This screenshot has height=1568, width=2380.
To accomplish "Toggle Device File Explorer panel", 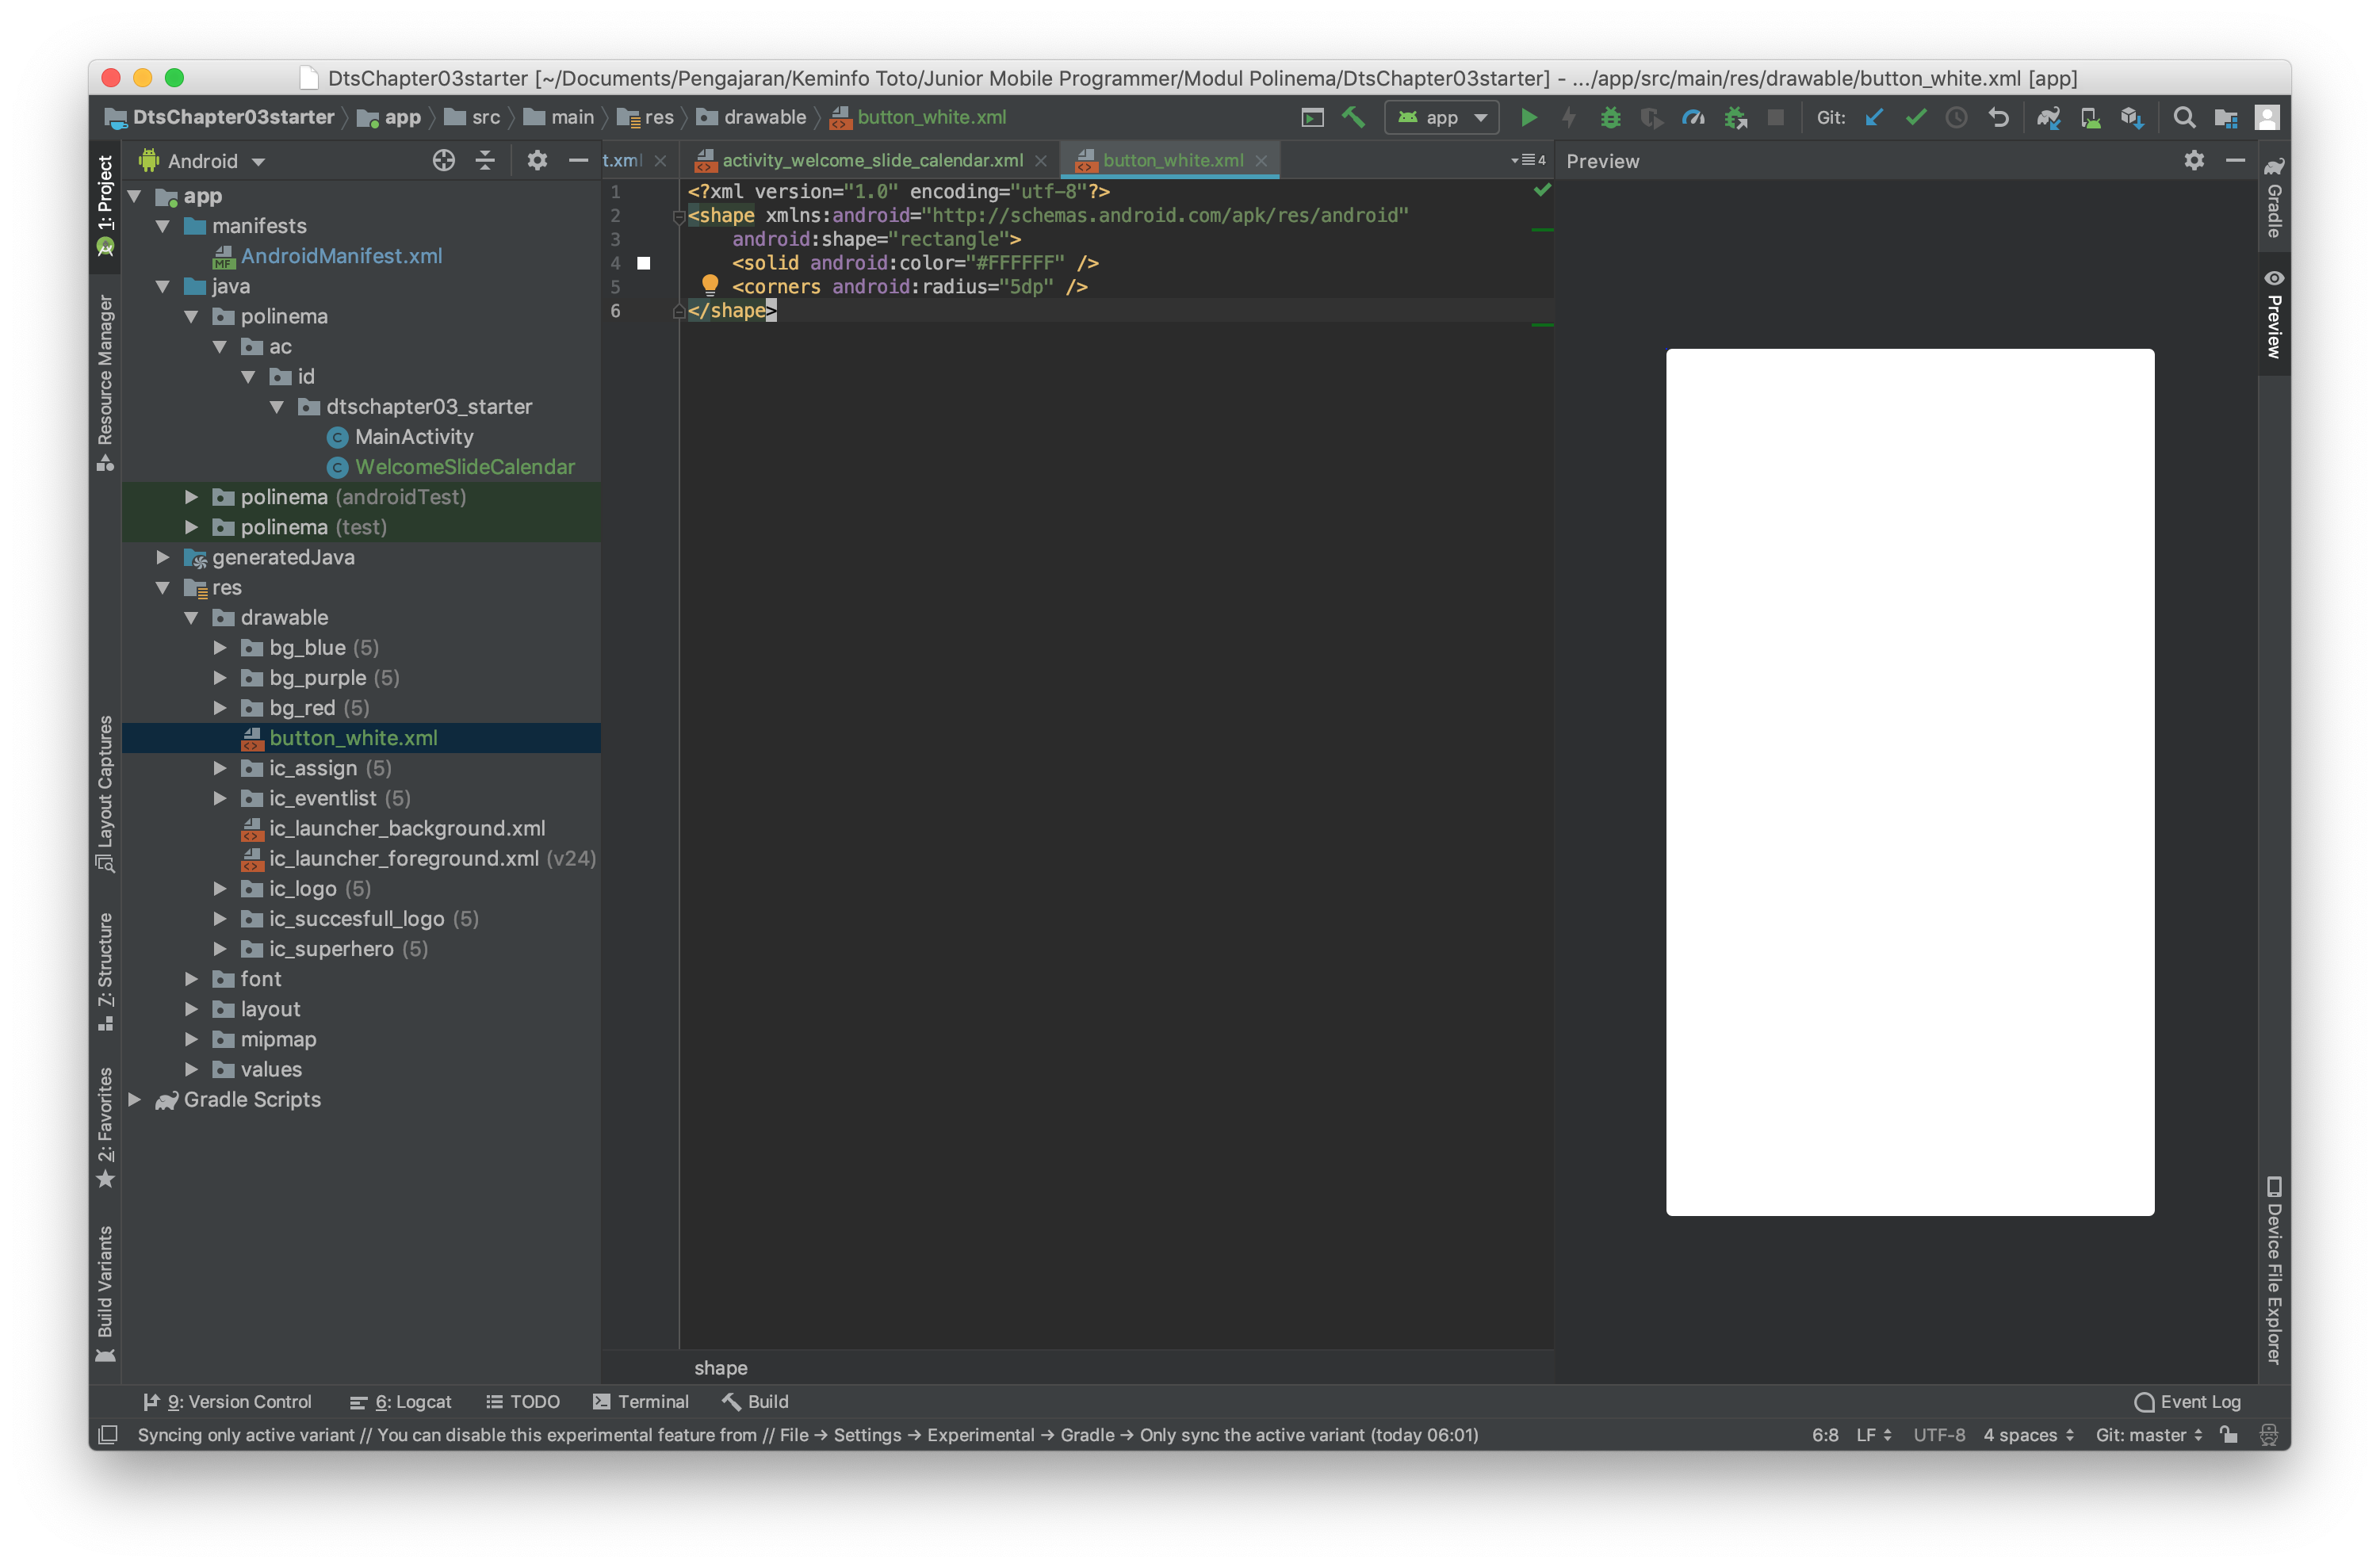I will click(x=2274, y=1272).
